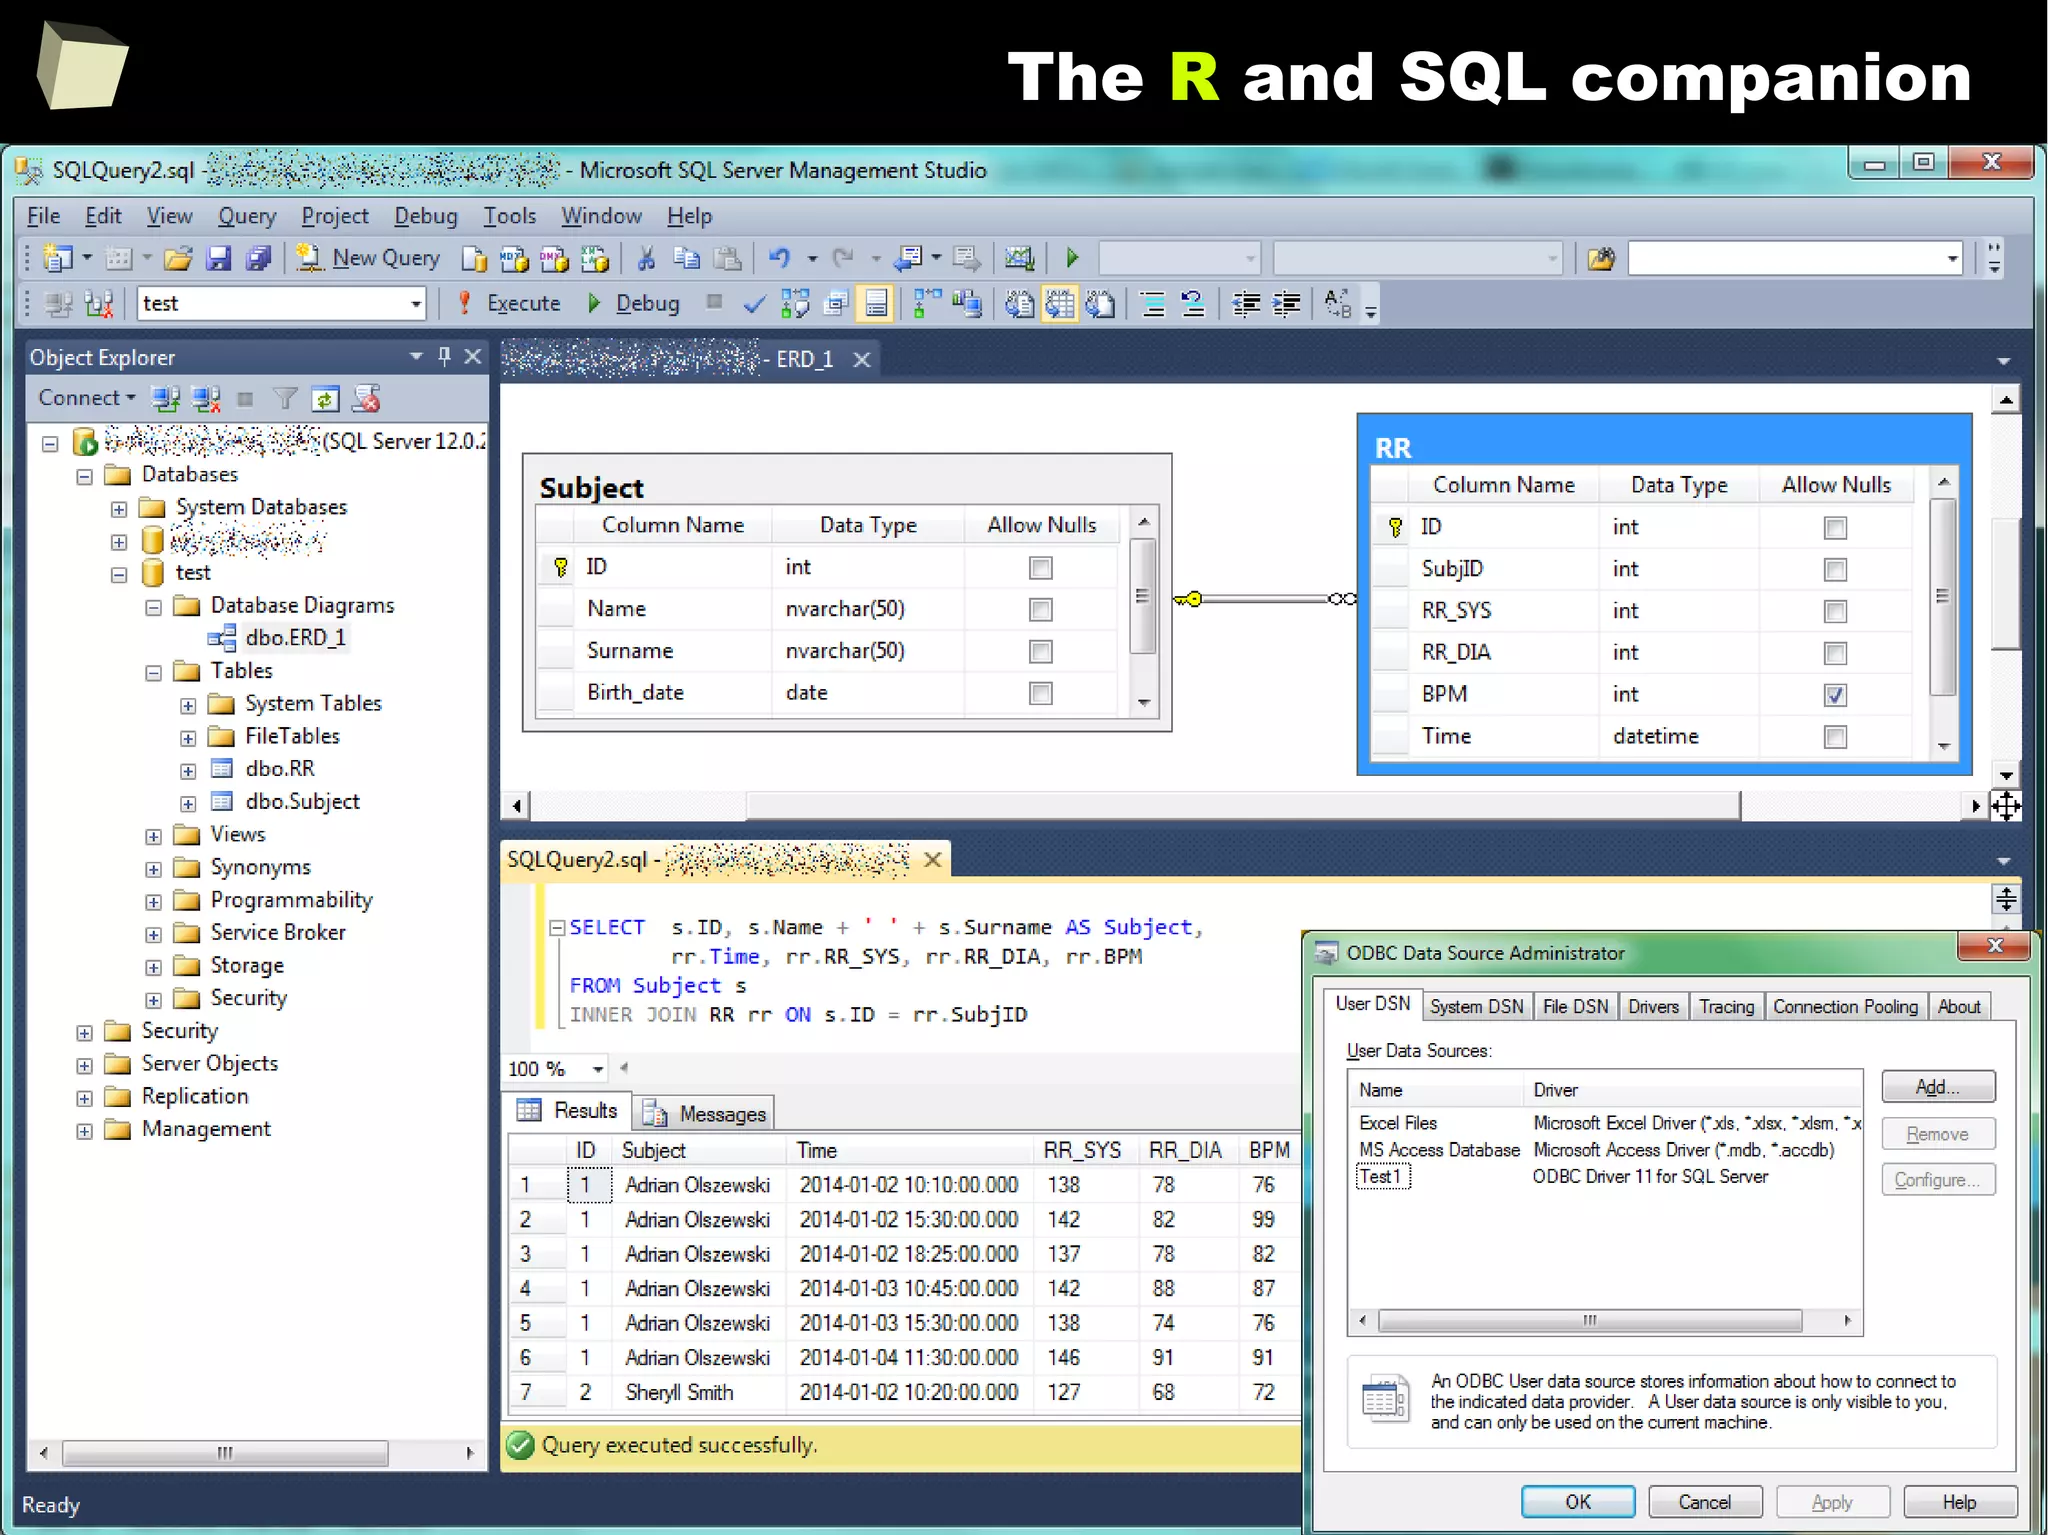Screen dimensions: 2048x1535
Task: Select Test1 data source in ODBC list
Action: (x=1383, y=1177)
